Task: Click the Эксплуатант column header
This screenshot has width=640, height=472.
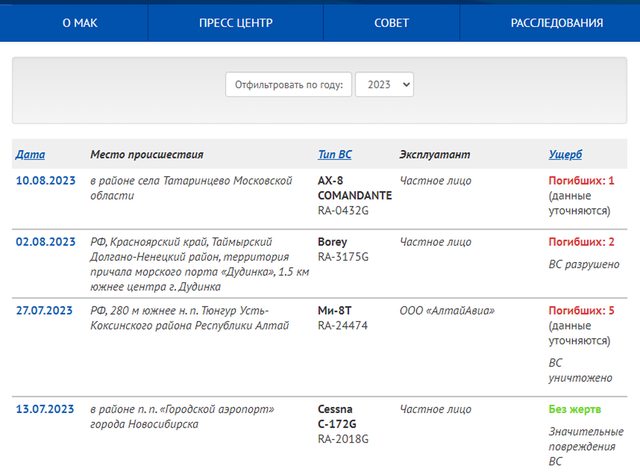Action: pyautogui.click(x=435, y=154)
